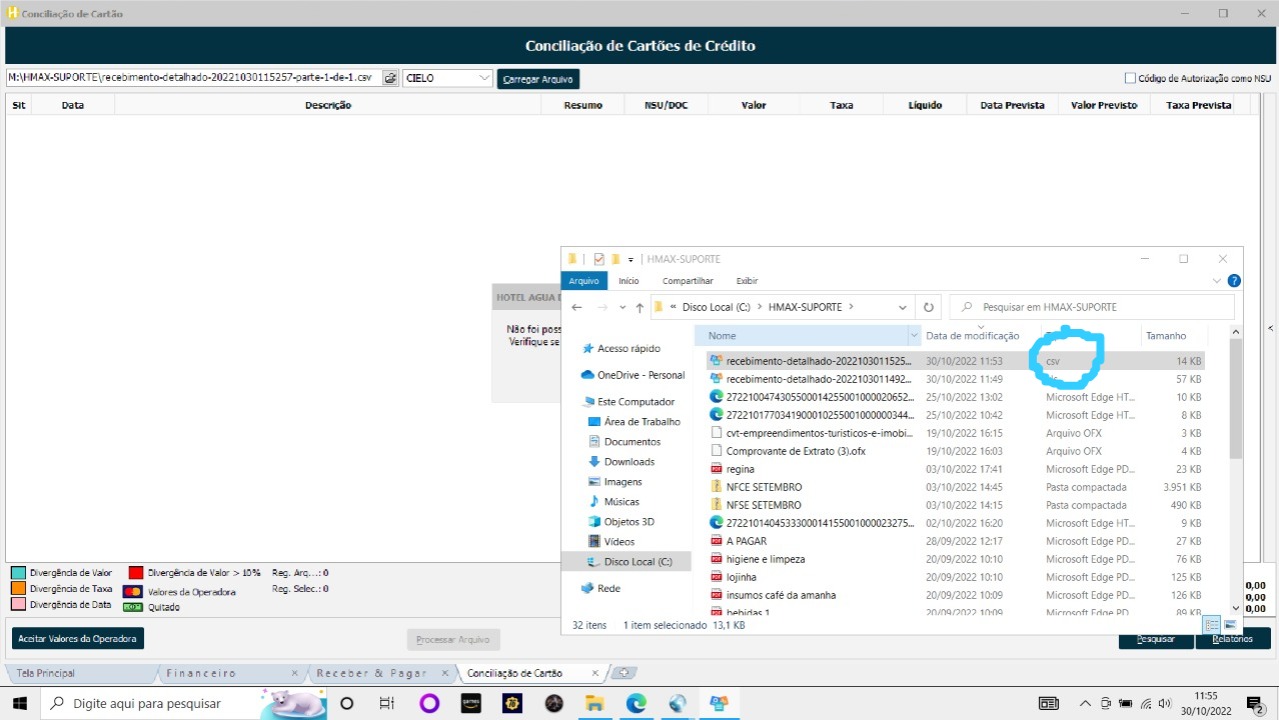Screen dimensions: 1279x720
Task: Open Microsoft Edge from the taskbar
Action: pos(636,703)
